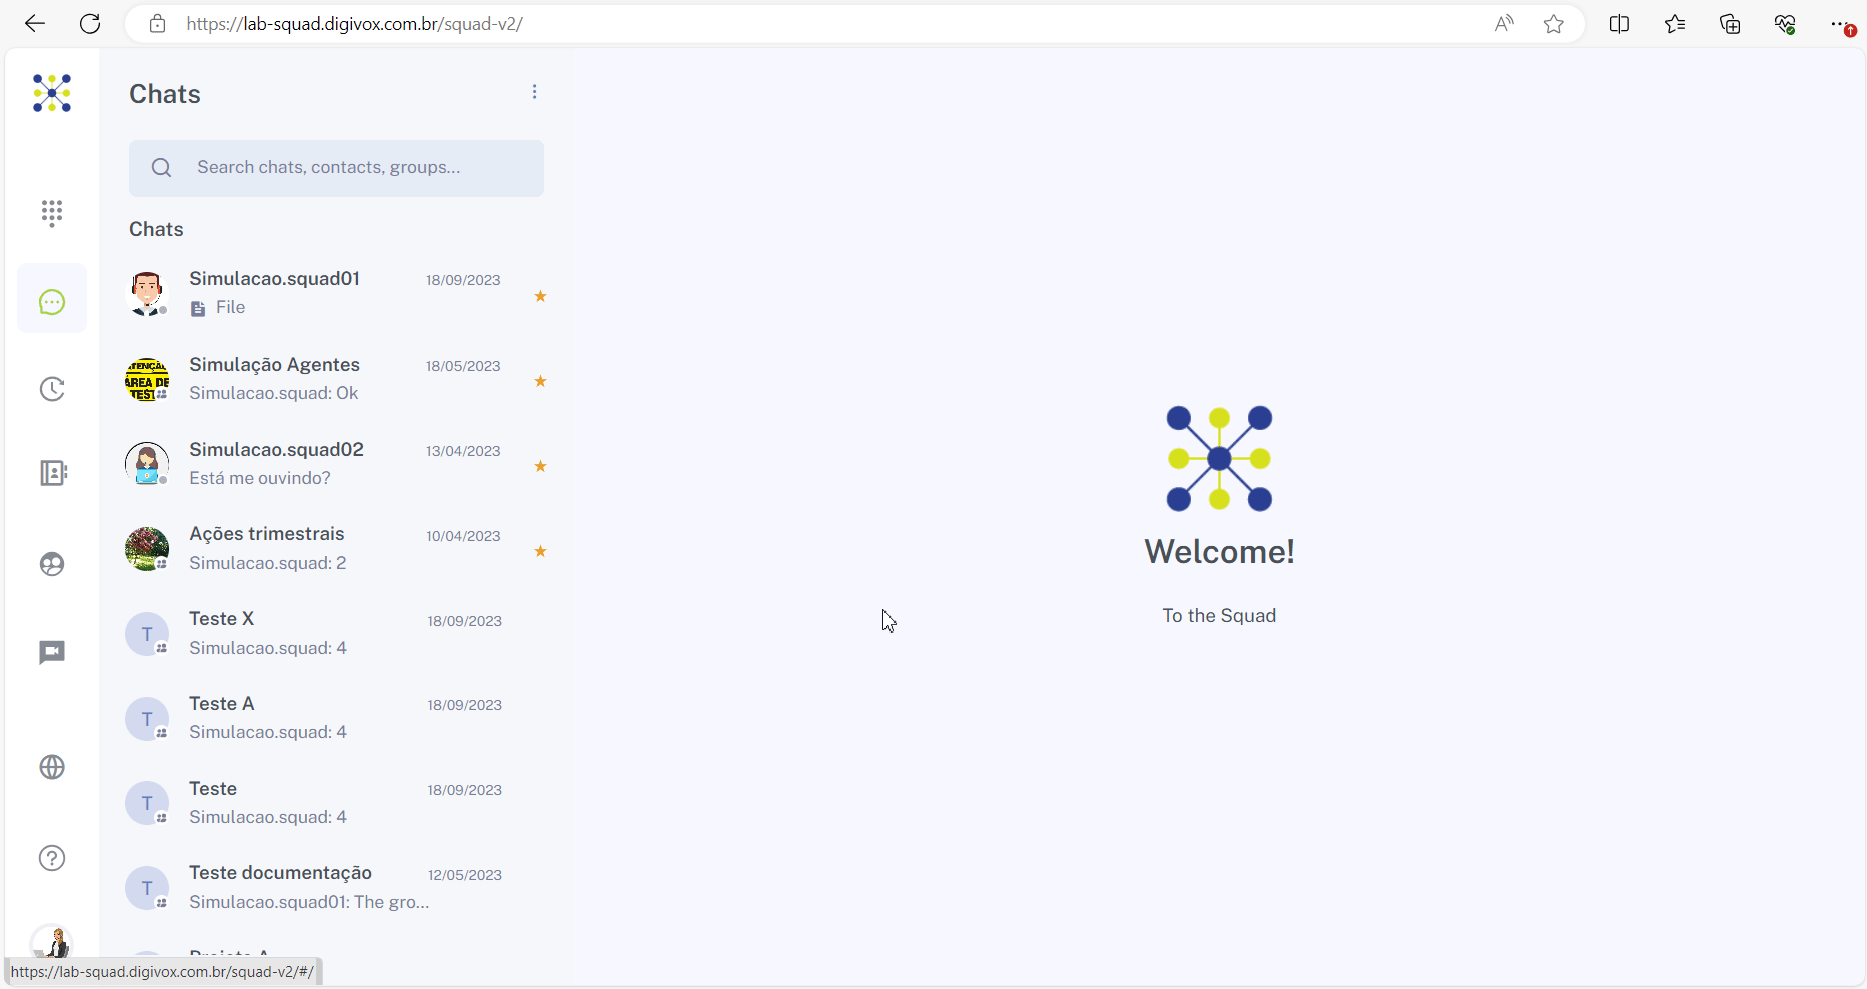
Task: Open the Teste A chat
Action: coord(336,718)
